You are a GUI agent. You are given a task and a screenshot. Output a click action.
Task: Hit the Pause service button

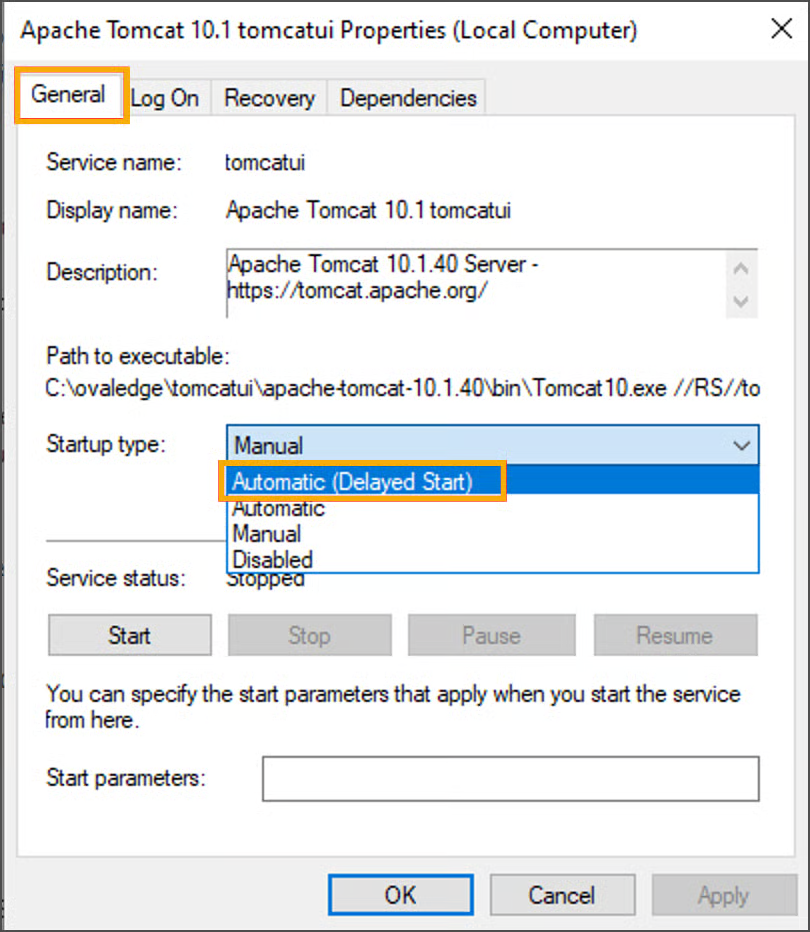491,636
